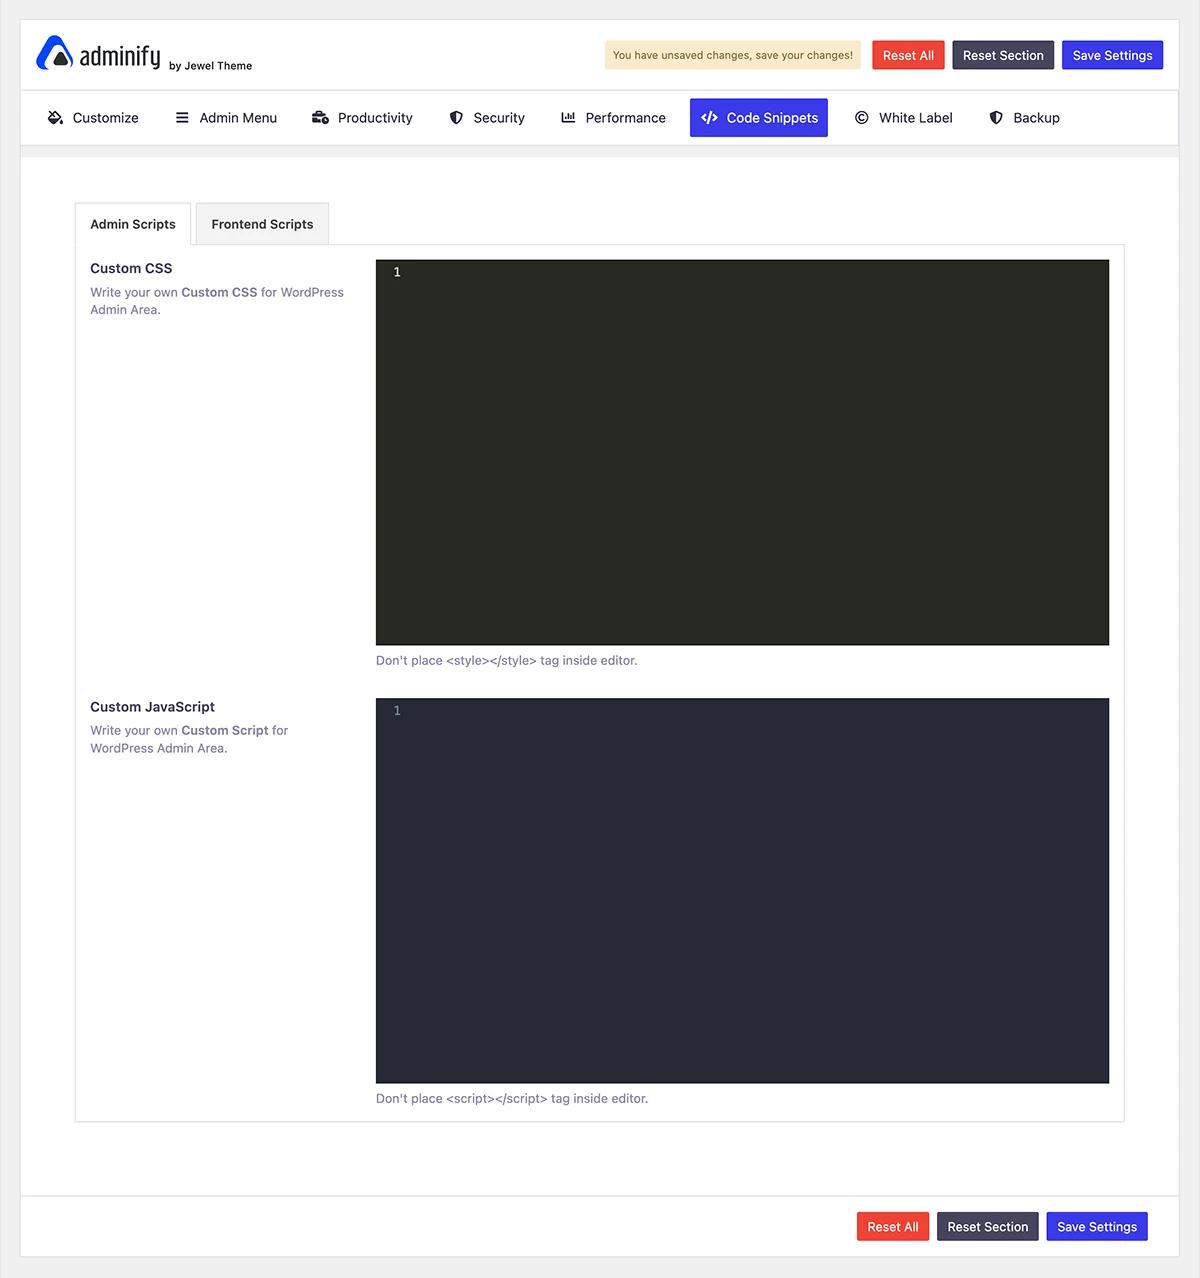This screenshot has height=1278, width=1200.
Task: Open the Admin Menu section
Action: point(226,118)
